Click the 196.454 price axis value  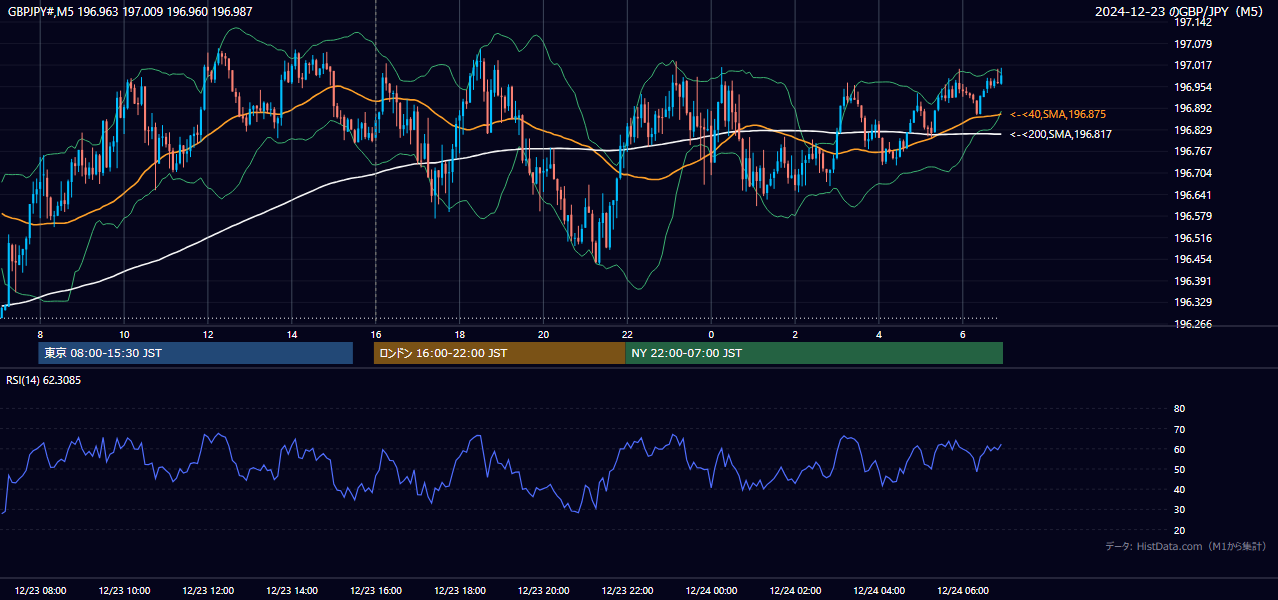click(x=1193, y=259)
